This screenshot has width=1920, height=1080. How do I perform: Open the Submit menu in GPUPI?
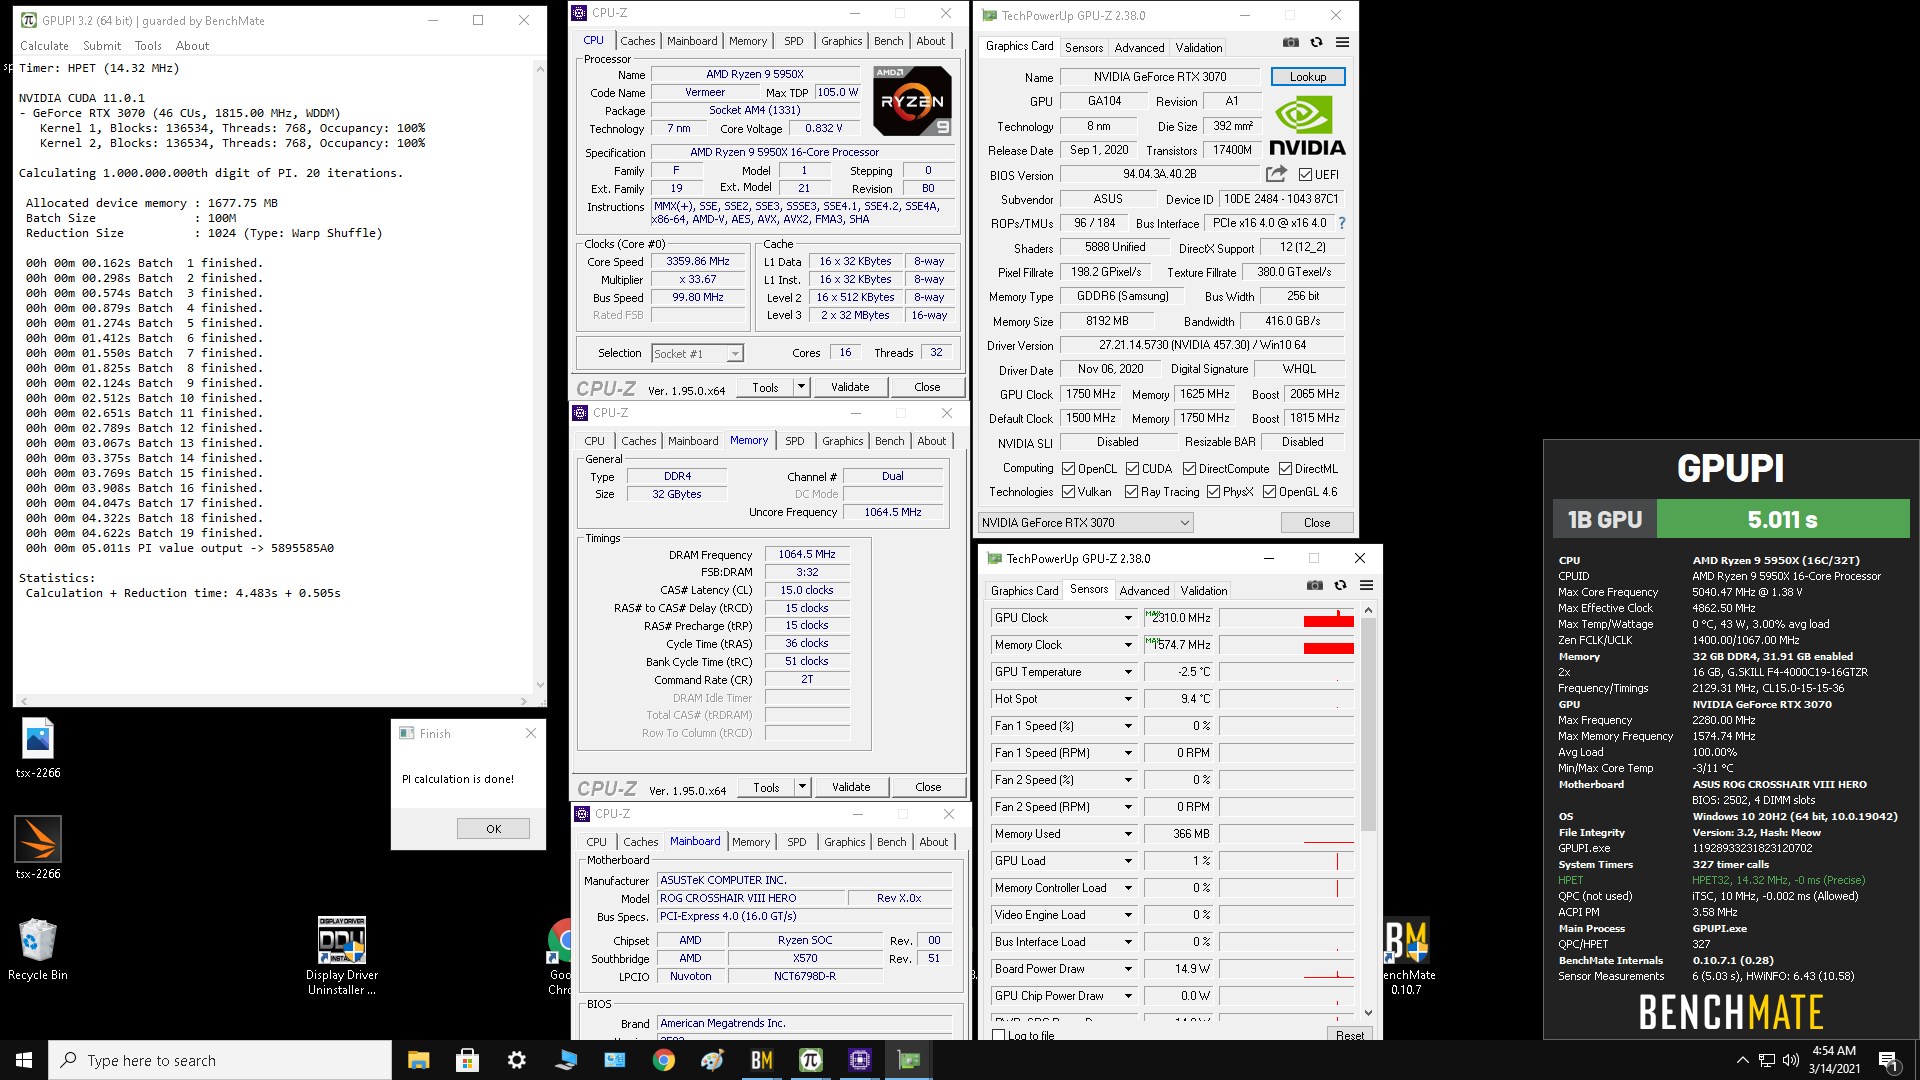coord(102,46)
